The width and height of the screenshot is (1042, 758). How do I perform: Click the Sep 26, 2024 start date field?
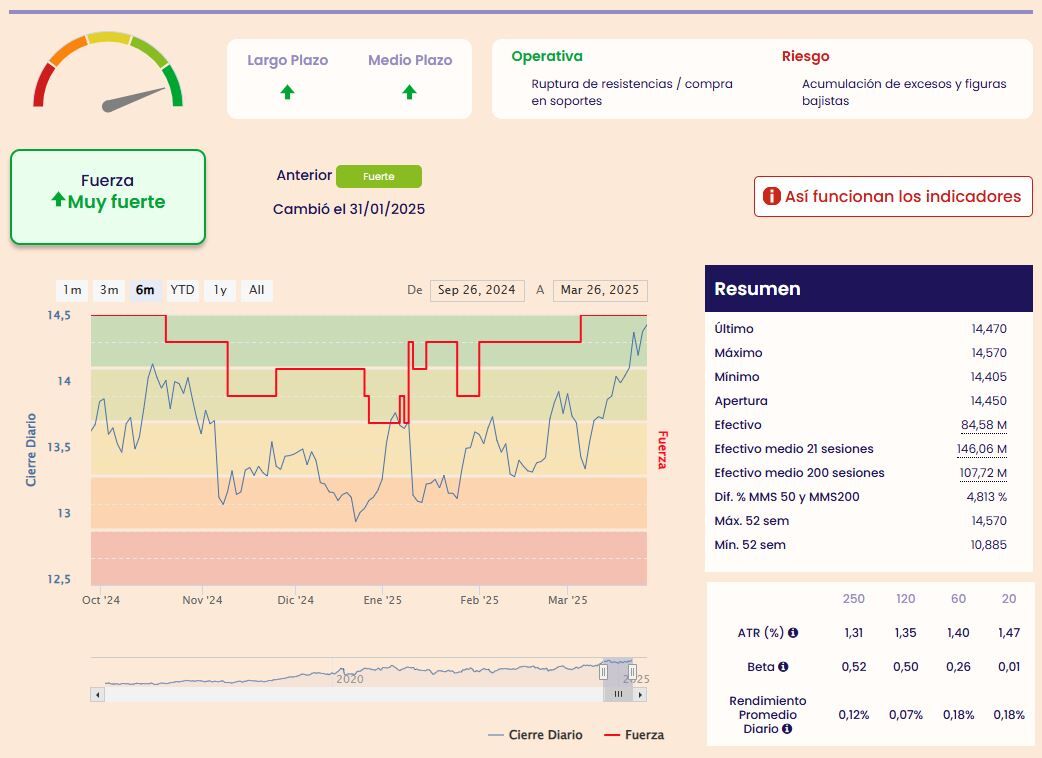click(x=477, y=290)
